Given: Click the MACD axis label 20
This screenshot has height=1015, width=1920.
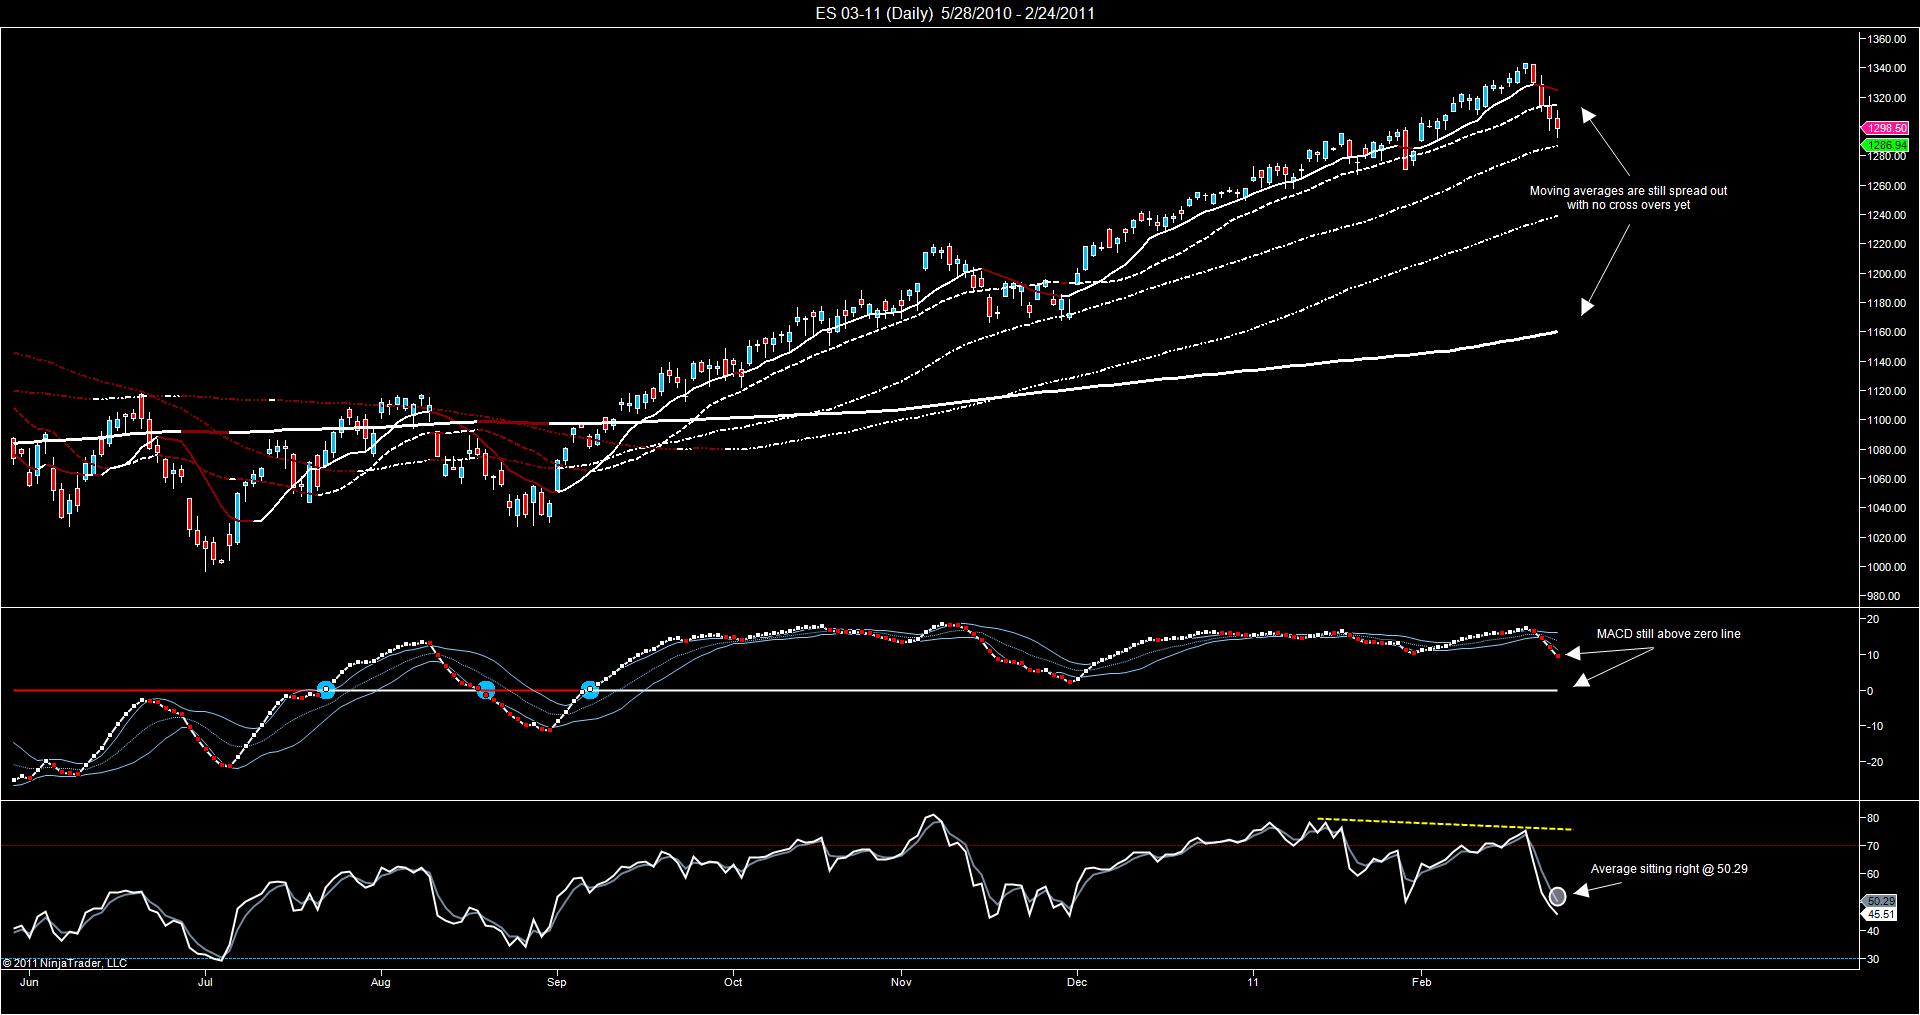Looking at the screenshot, I should point(1873,620).
